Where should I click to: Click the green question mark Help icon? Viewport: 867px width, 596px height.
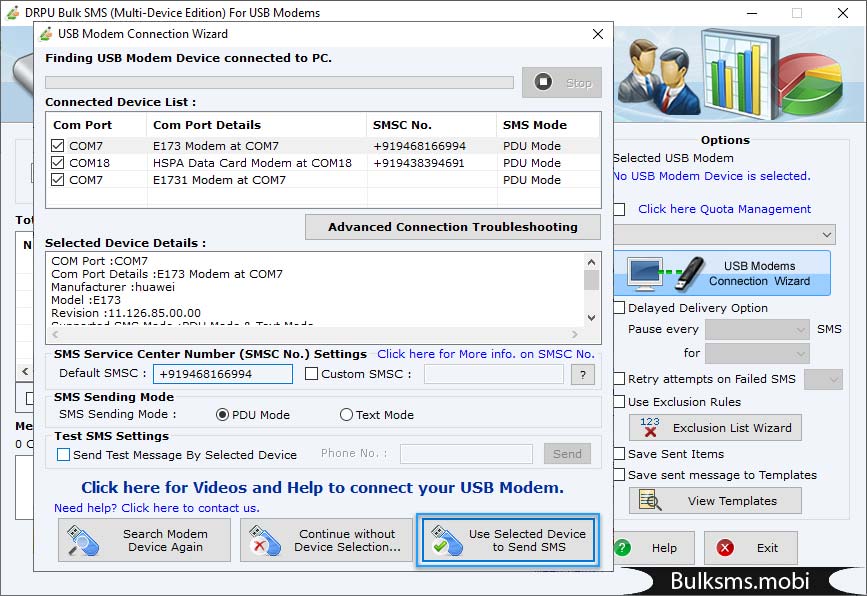coord(623,548)
